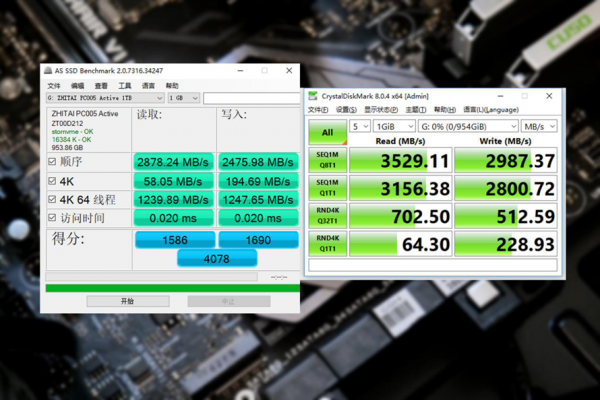Viewport: 600px width, 400px height.
Task: Click the Write (MB/s) column header
Action: [x=505, y=141]
